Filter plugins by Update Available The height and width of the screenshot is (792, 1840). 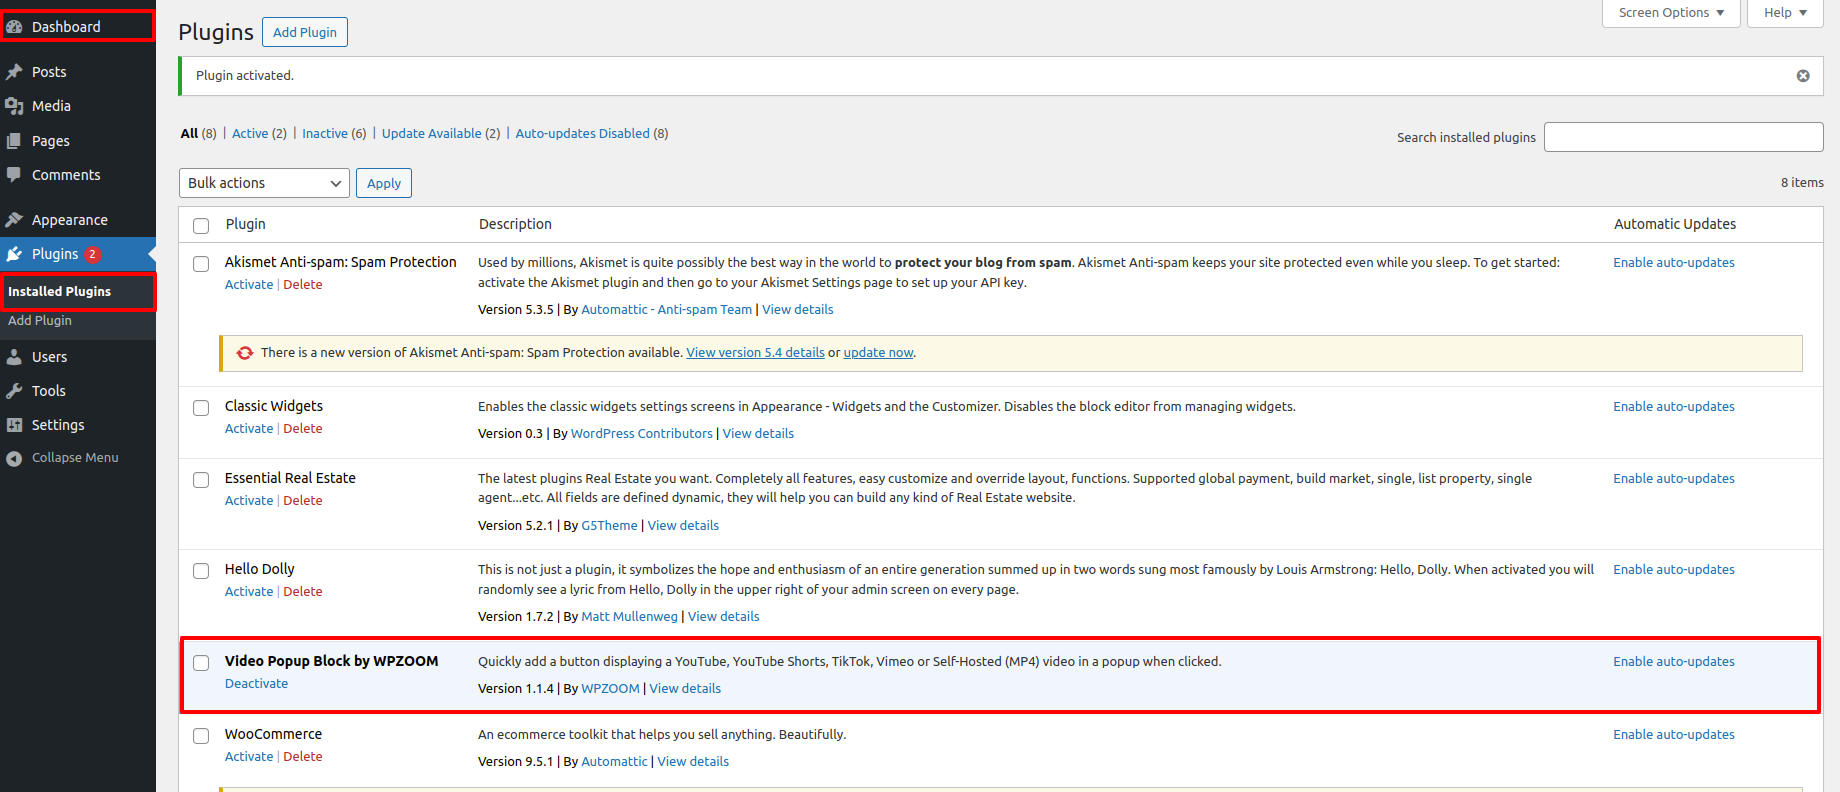click(432, 134)
